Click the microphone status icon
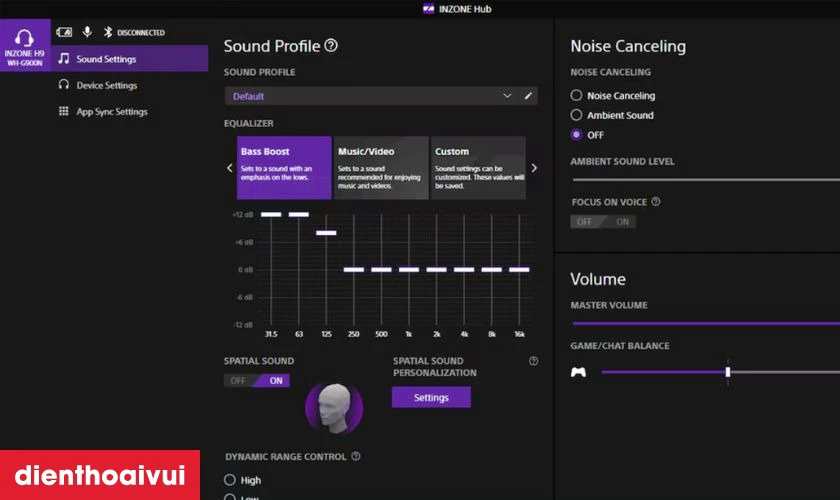Image resolution: width=840 pixels, height=500 pixels. pyautogui.click(x=87, y=32)
